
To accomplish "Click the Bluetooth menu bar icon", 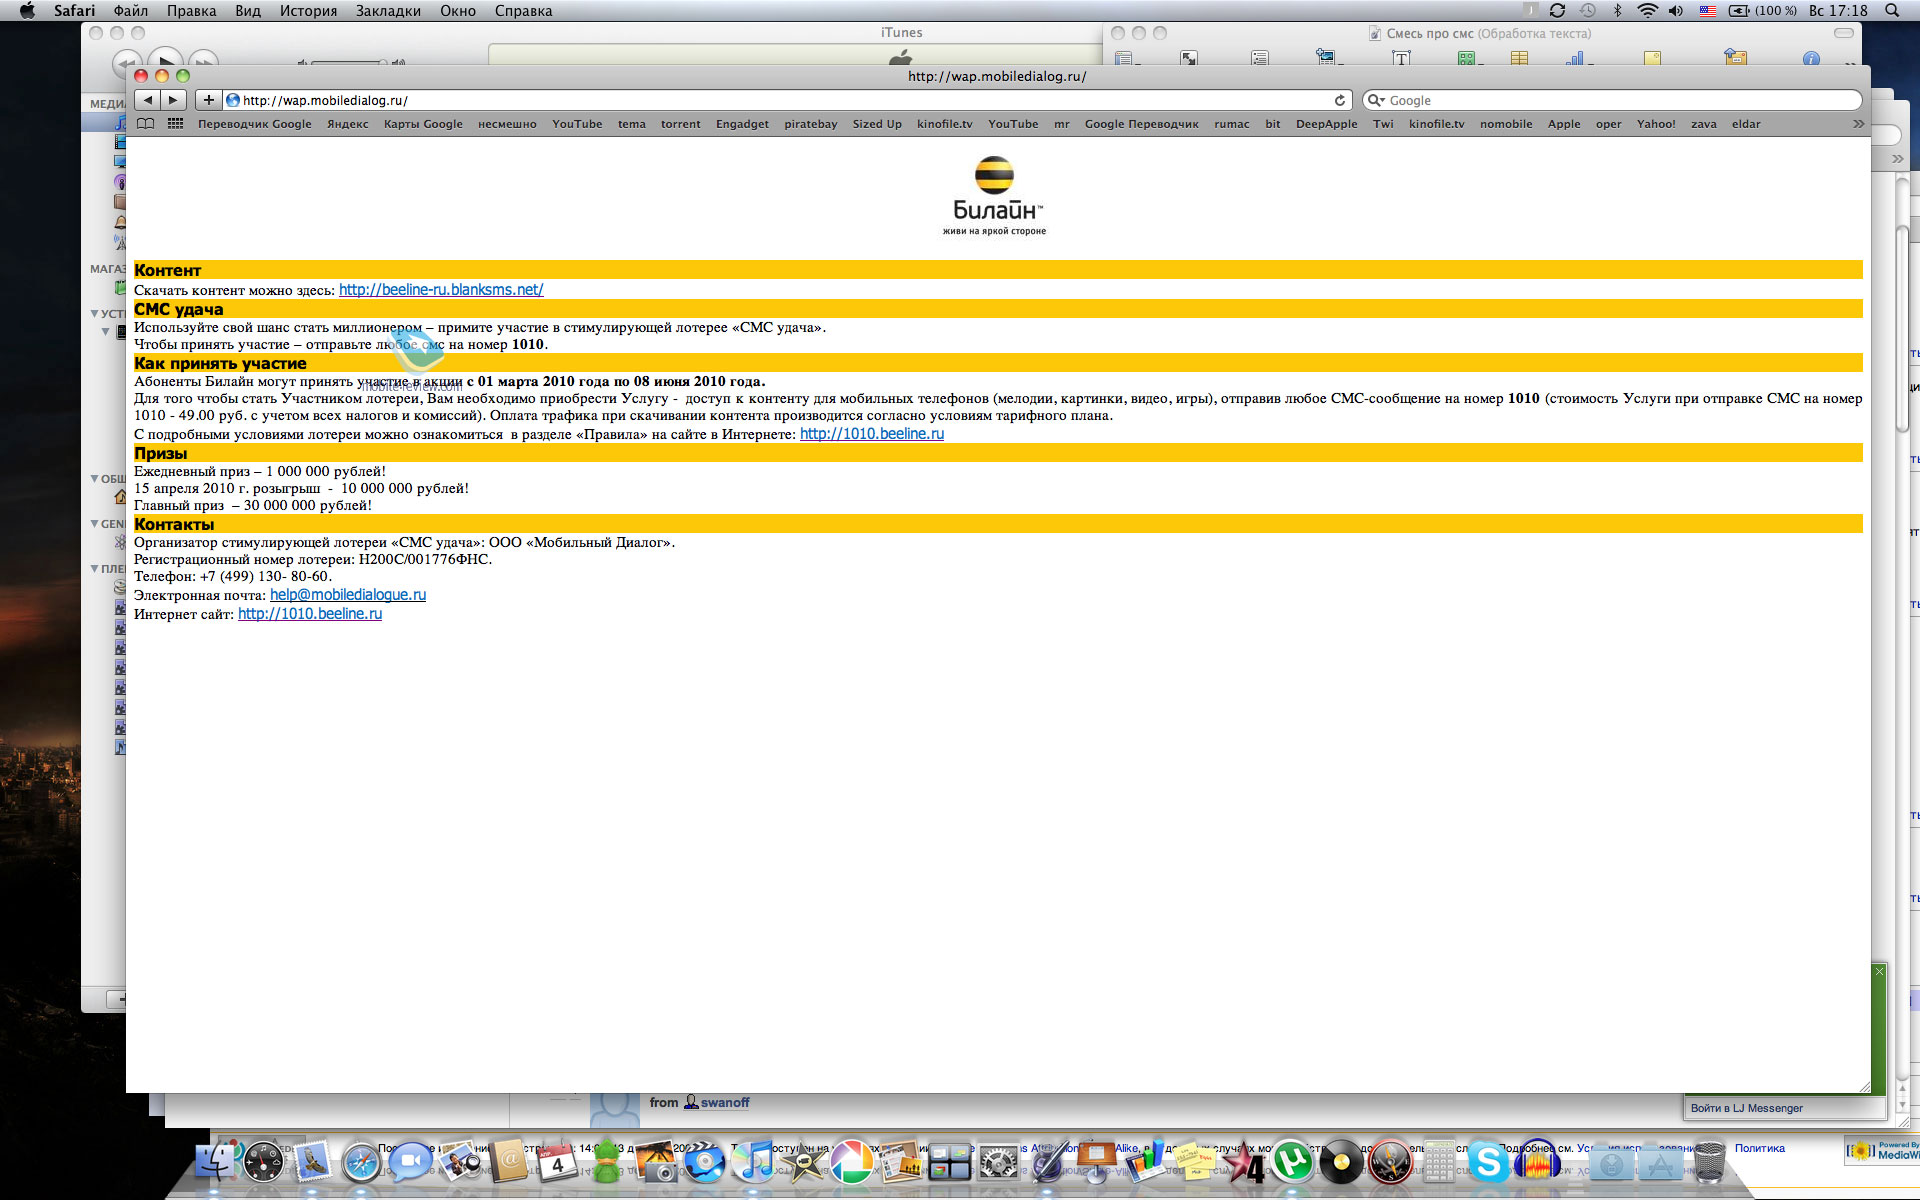I will click(1618, 11).
